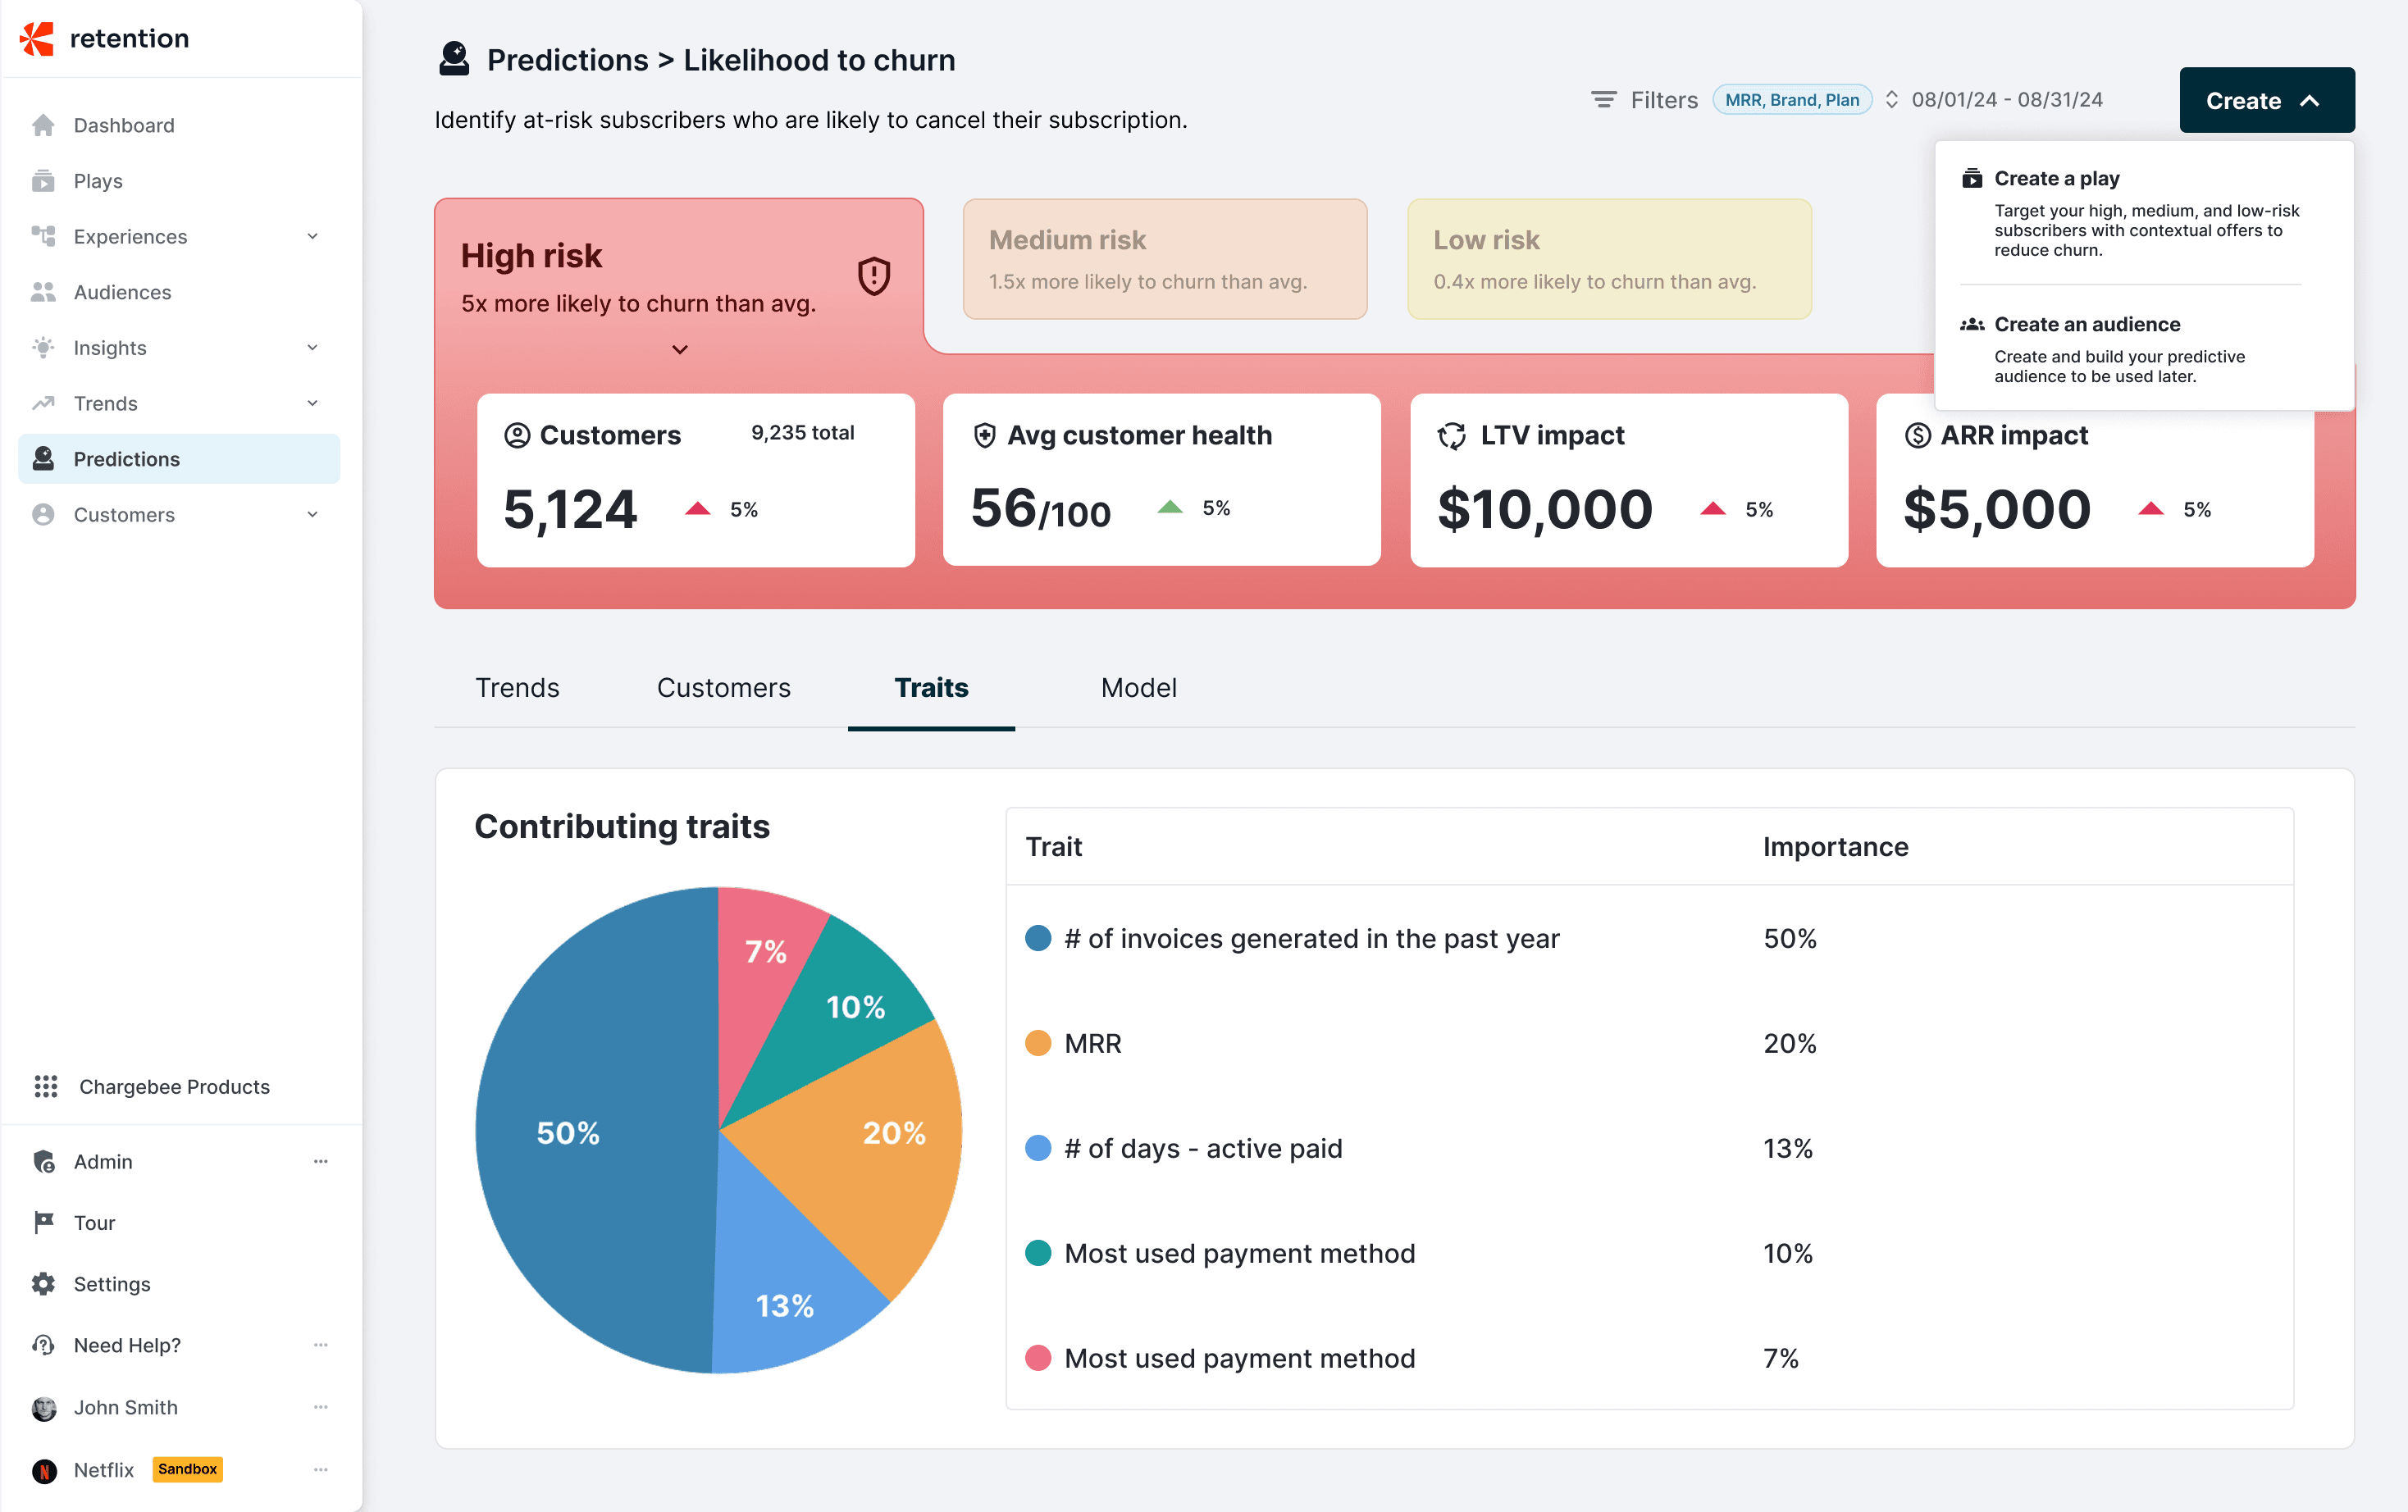Expand the Experiences sidebar menu
The width and height of the screenshot is (2408, 1512).
312,237
